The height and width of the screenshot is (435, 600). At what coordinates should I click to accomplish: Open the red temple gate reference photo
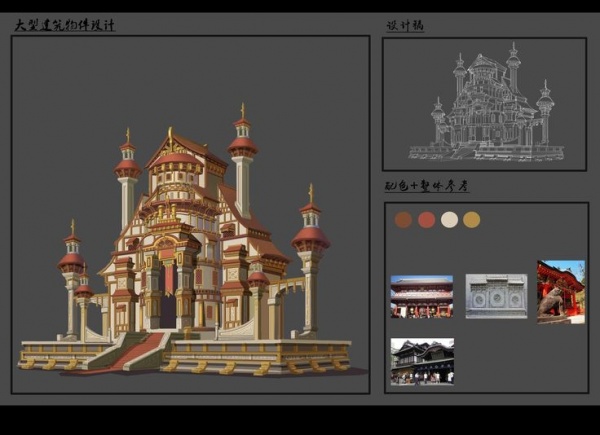(x=421, y=296)
